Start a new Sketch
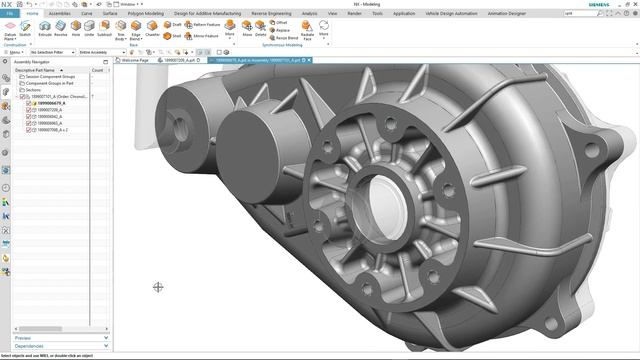This screenshot has height=360, width=640. [25, 29]
